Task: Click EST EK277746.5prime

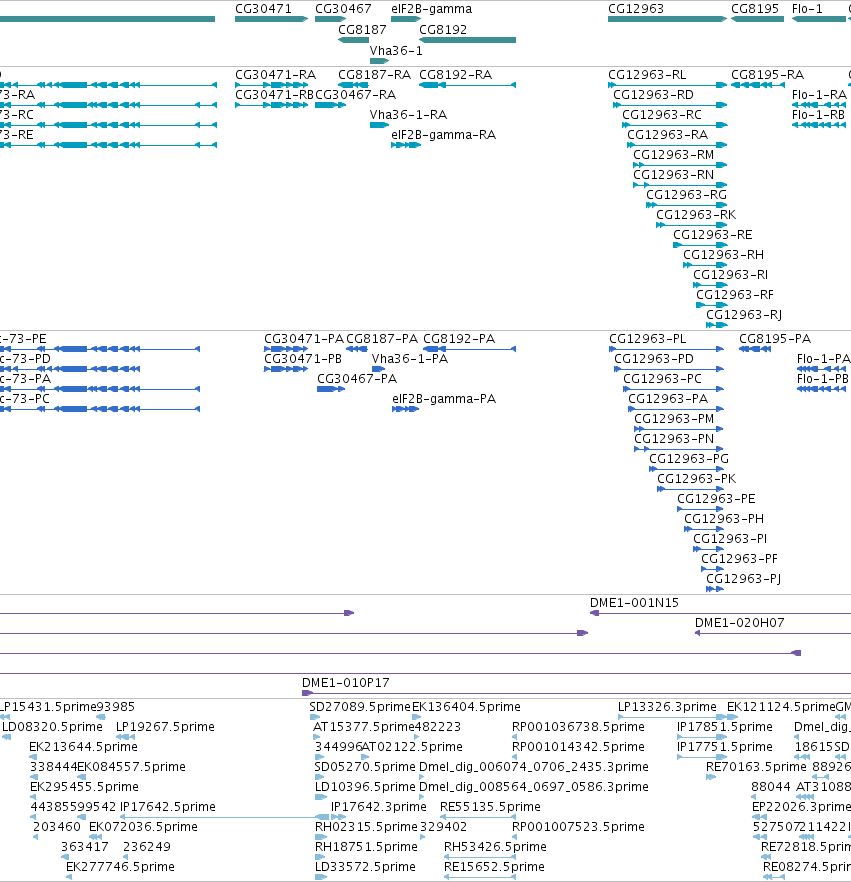Action: pos(120,867)
